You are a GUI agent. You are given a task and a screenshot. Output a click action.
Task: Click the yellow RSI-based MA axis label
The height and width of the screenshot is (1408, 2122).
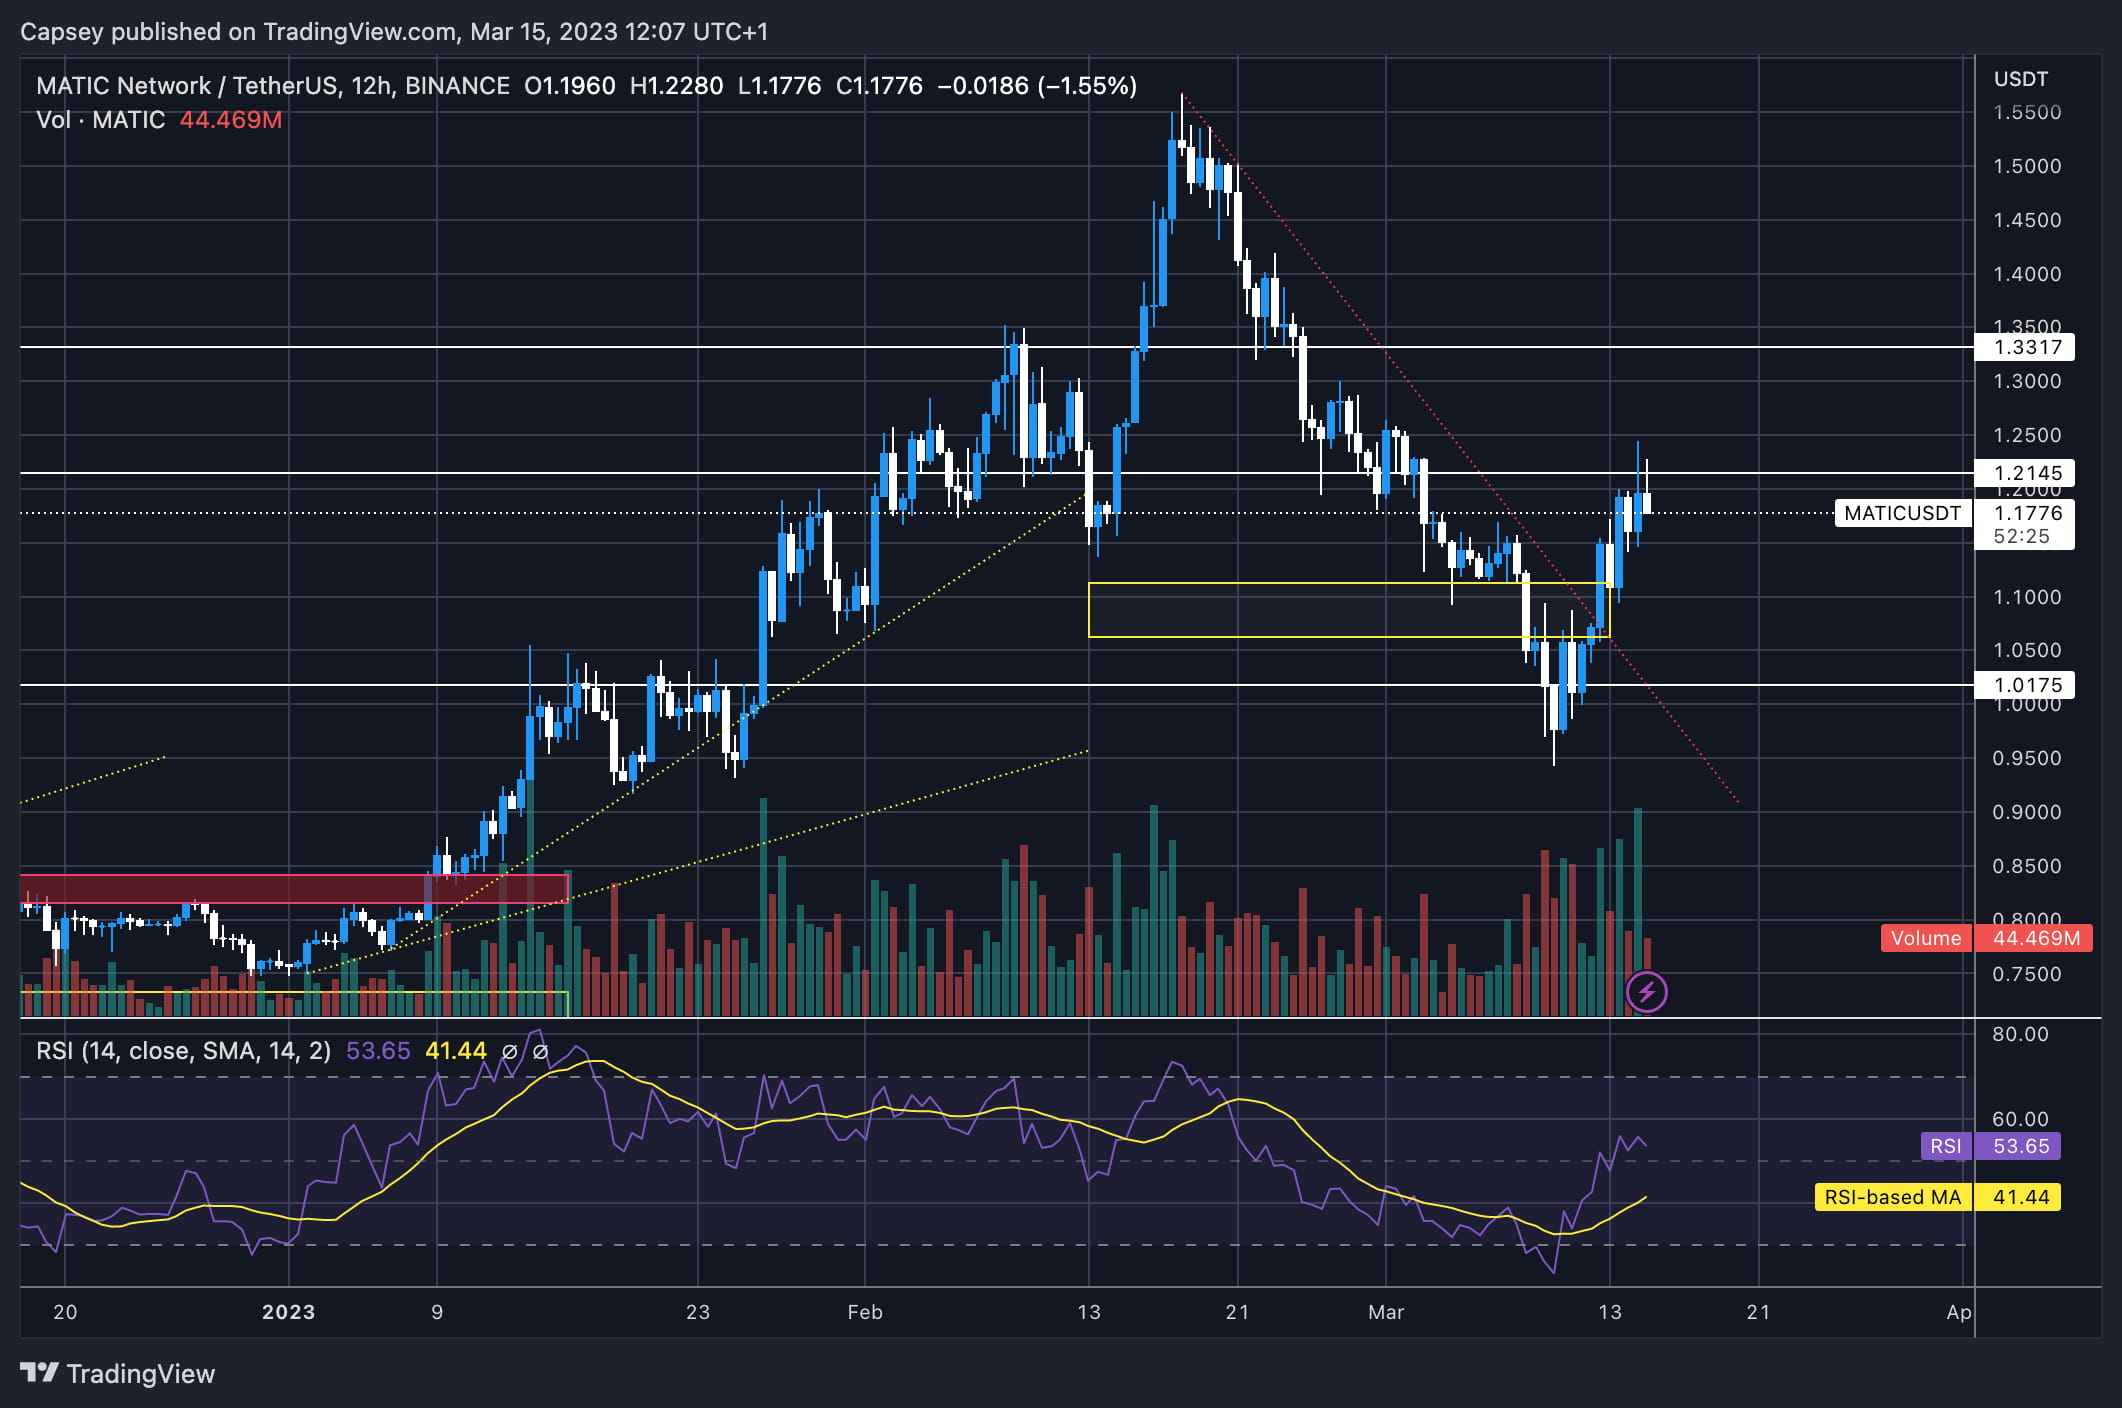click(1892, 1197)
